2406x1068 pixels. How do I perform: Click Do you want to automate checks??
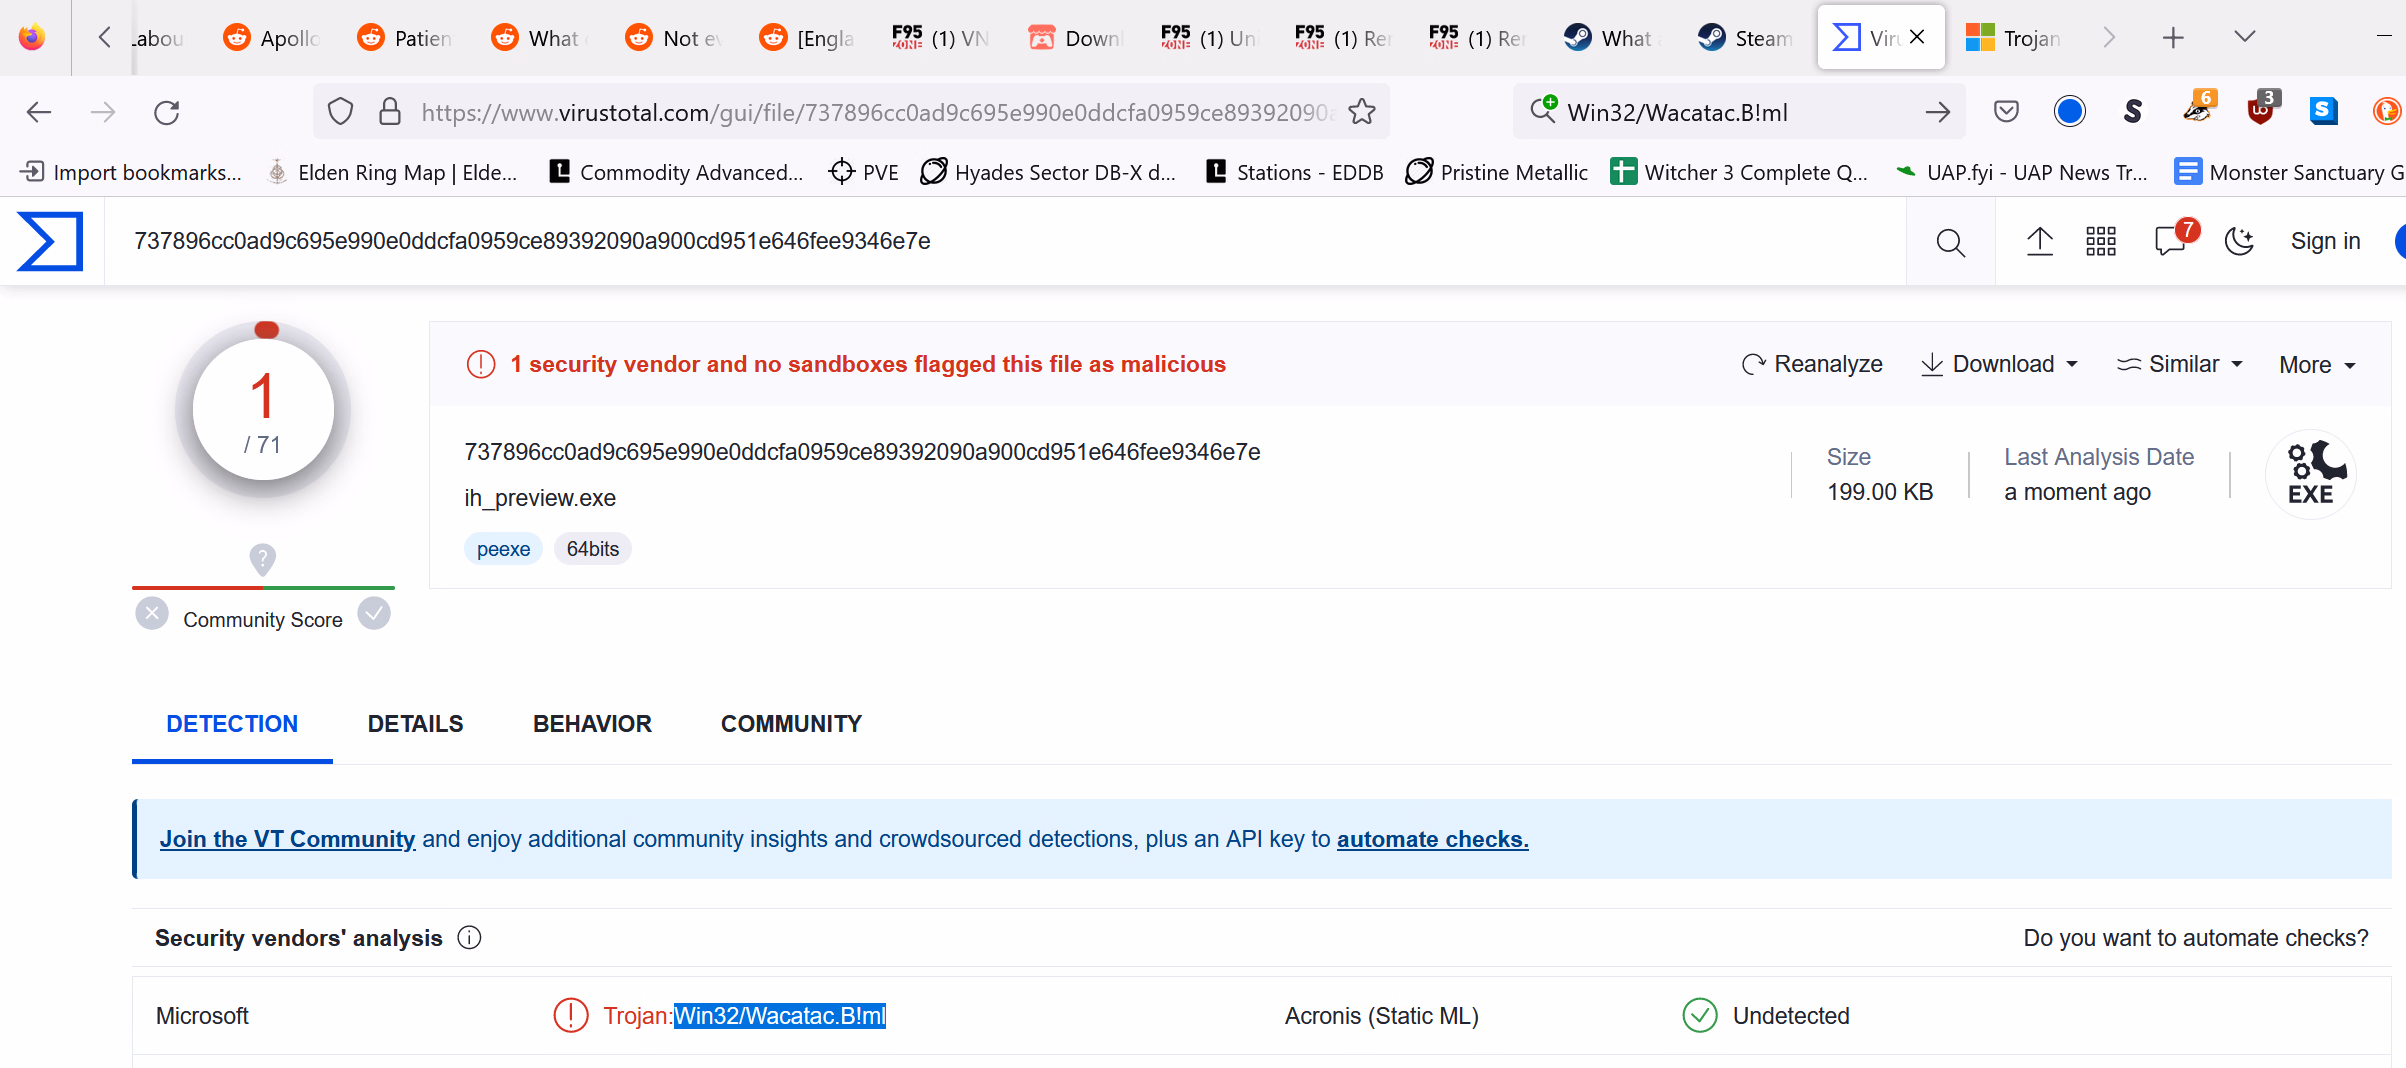[2196, 938]
